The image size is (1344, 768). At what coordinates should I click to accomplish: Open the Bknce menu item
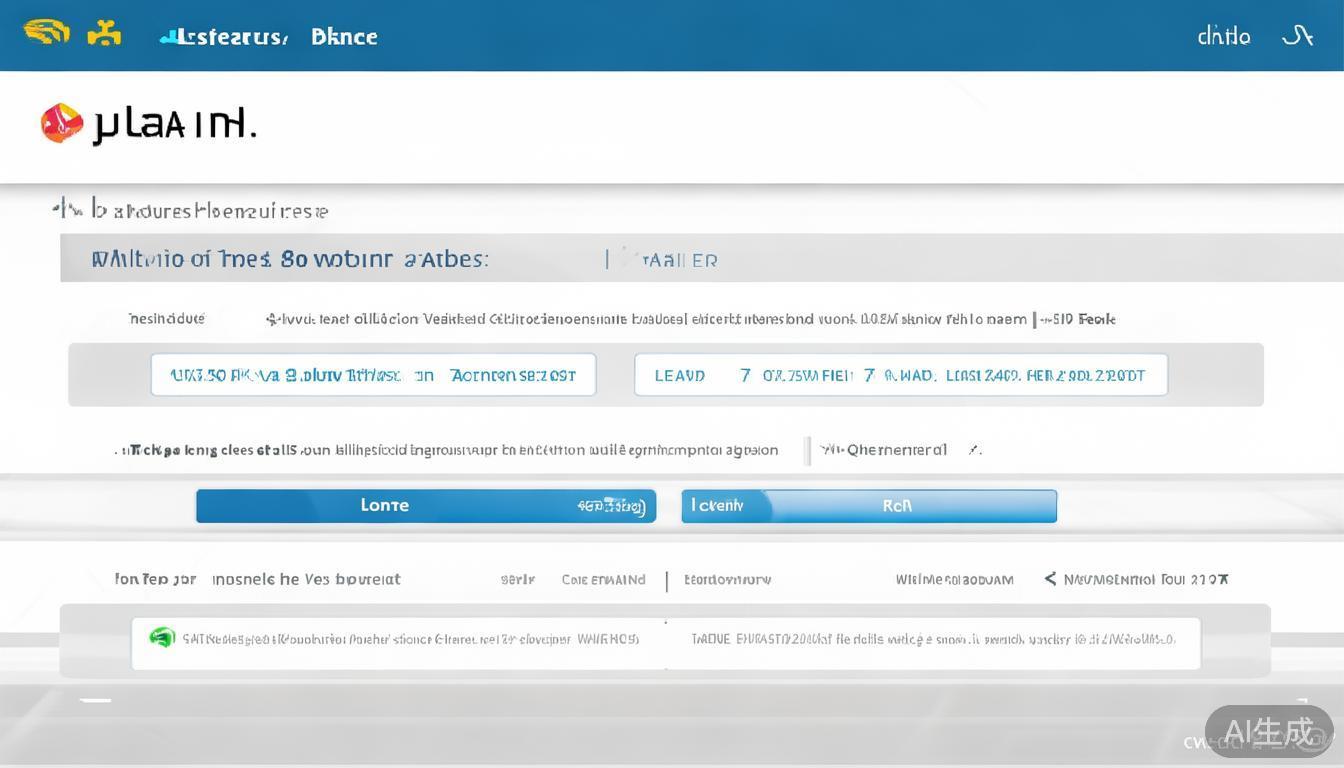tap(344, 37)
